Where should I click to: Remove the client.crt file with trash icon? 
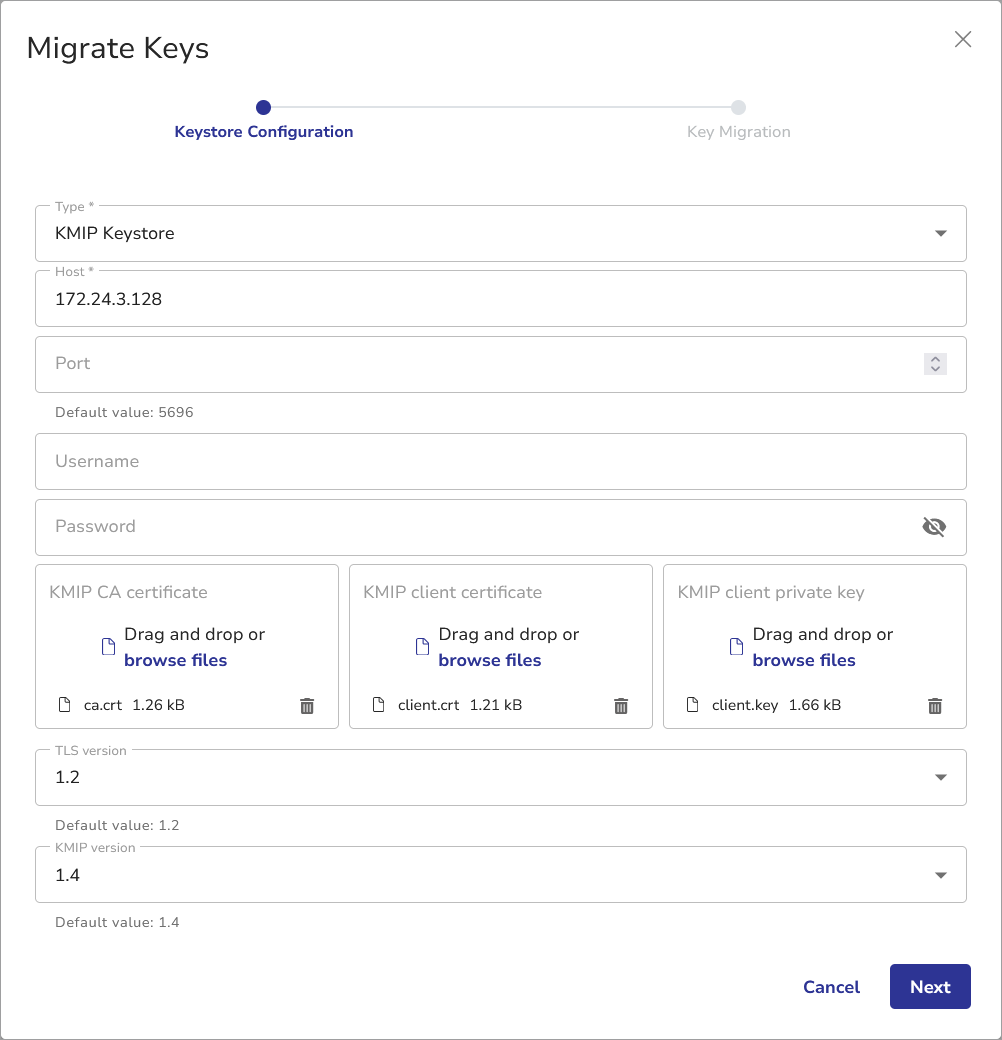pos(621,706)
